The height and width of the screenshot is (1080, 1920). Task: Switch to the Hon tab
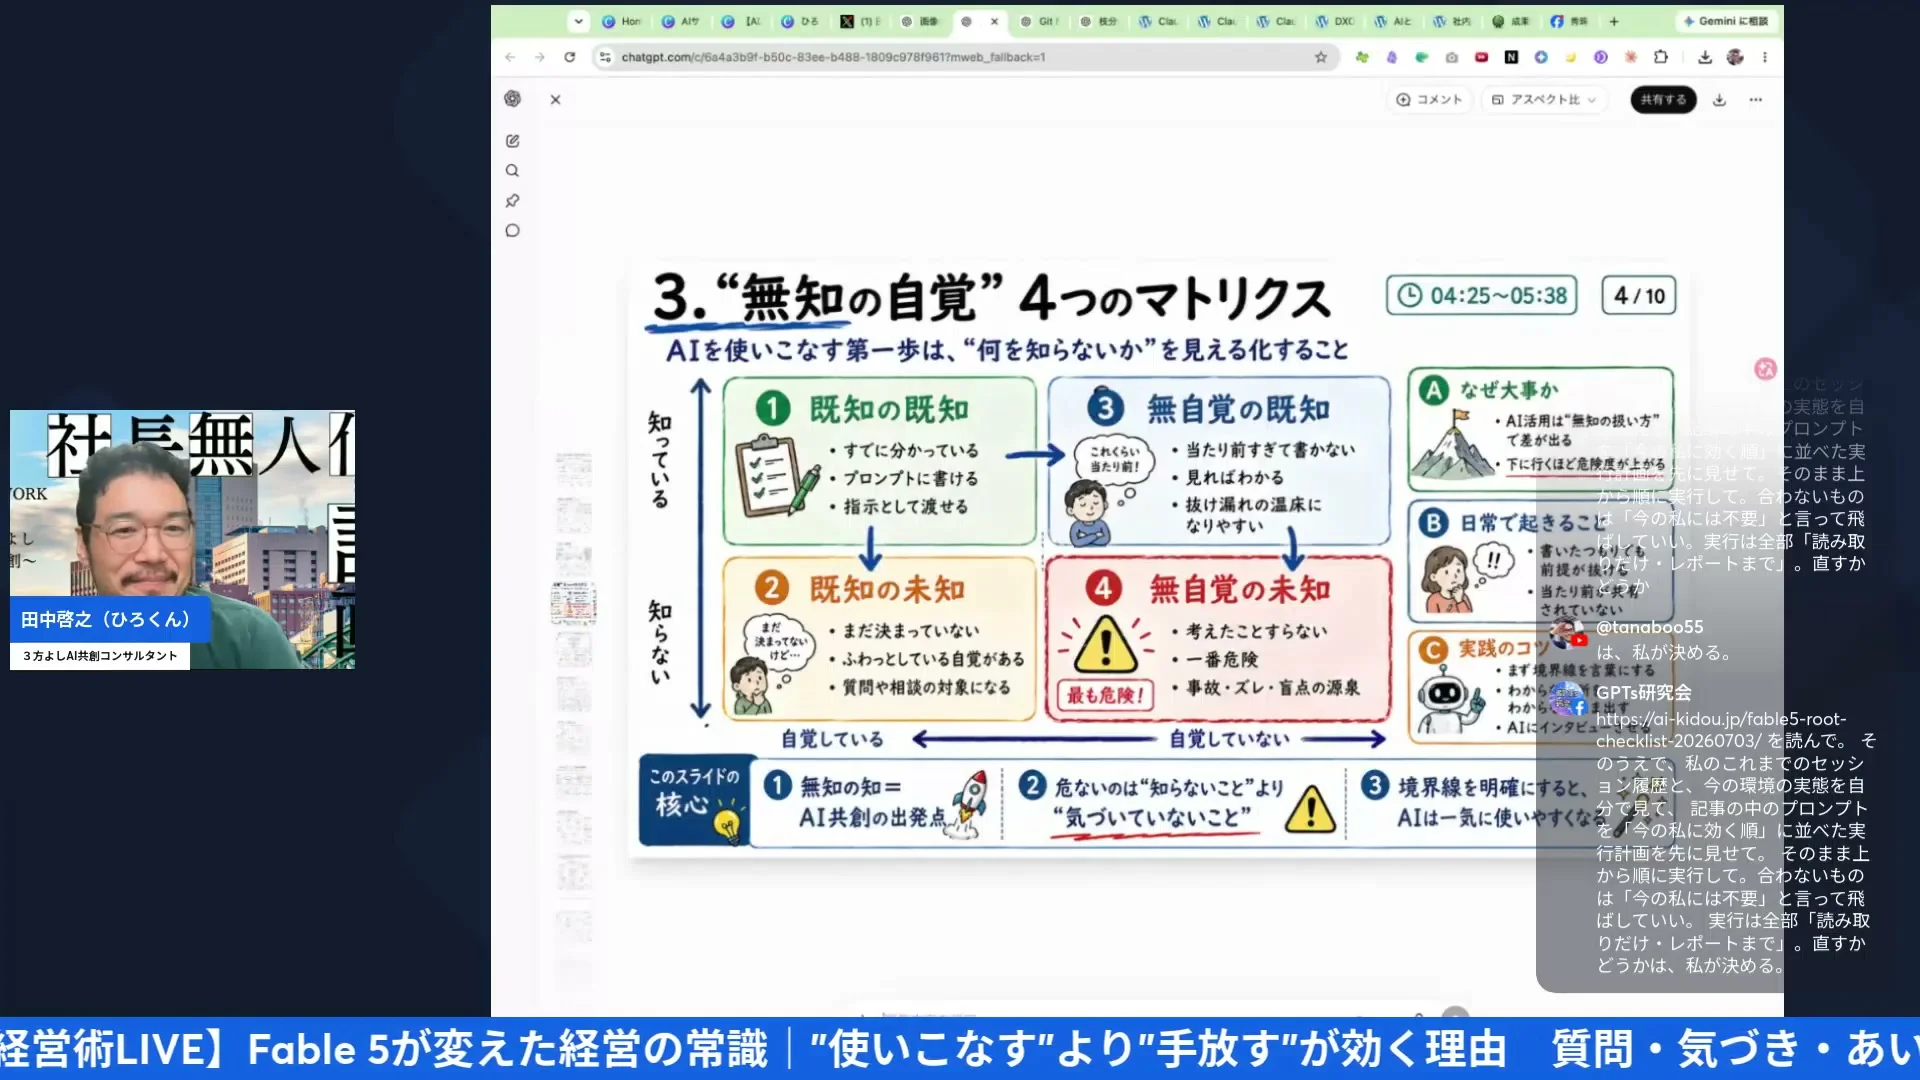click(x=622, y=21)
